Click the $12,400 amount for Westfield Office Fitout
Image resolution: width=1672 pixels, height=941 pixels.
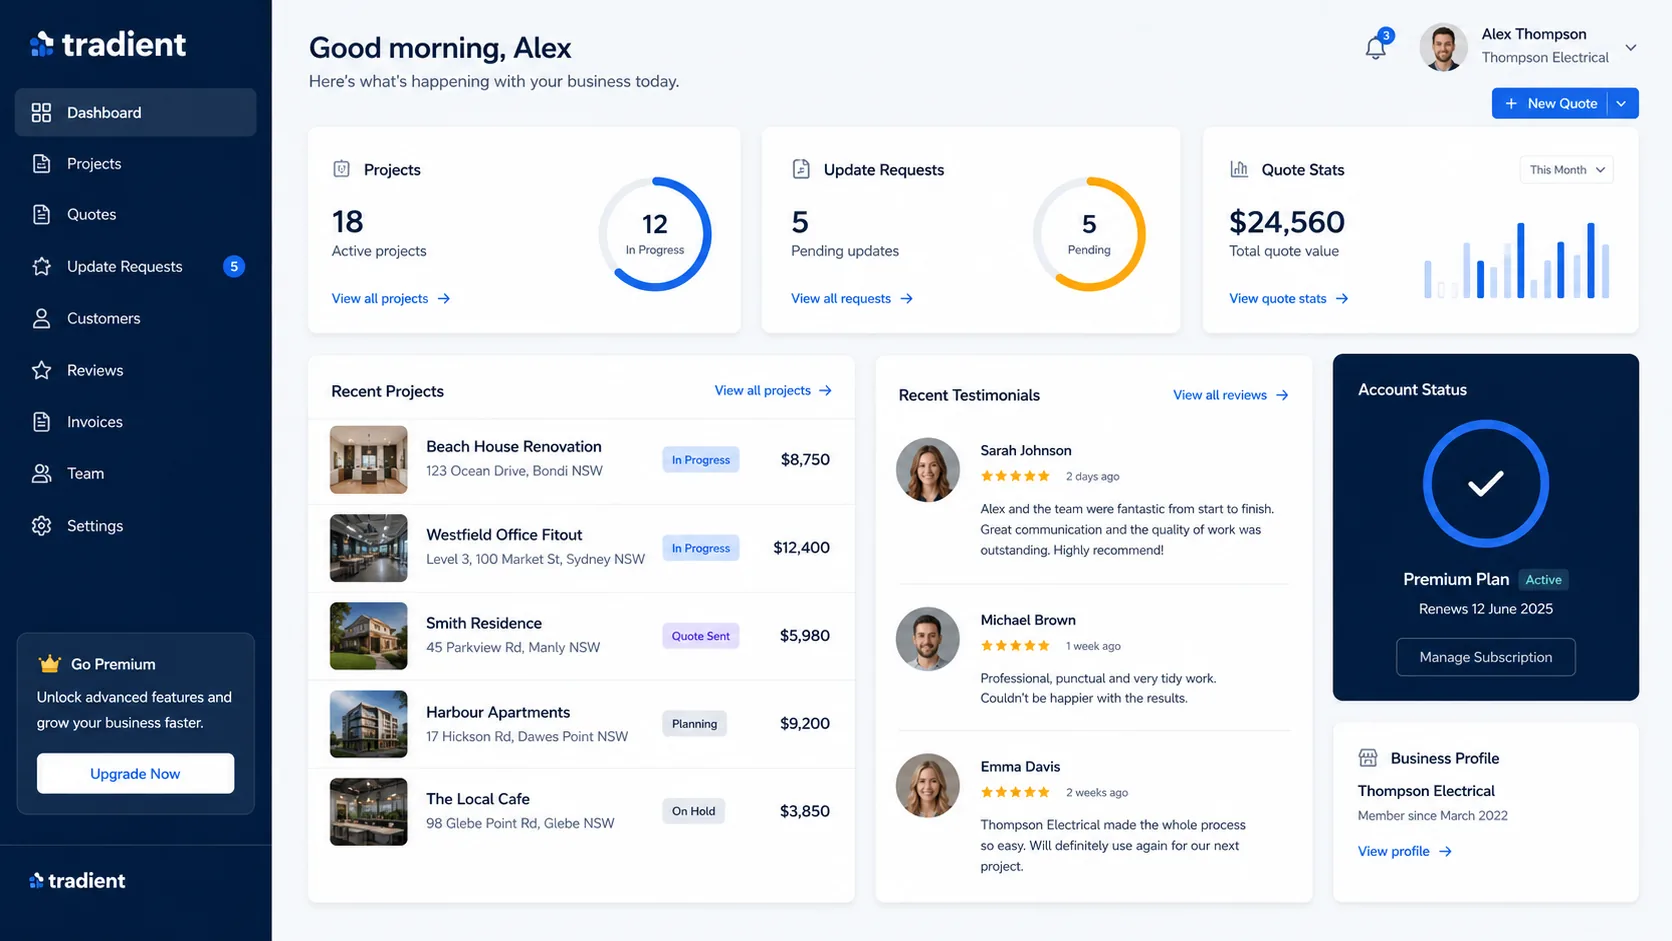(802, 548)
